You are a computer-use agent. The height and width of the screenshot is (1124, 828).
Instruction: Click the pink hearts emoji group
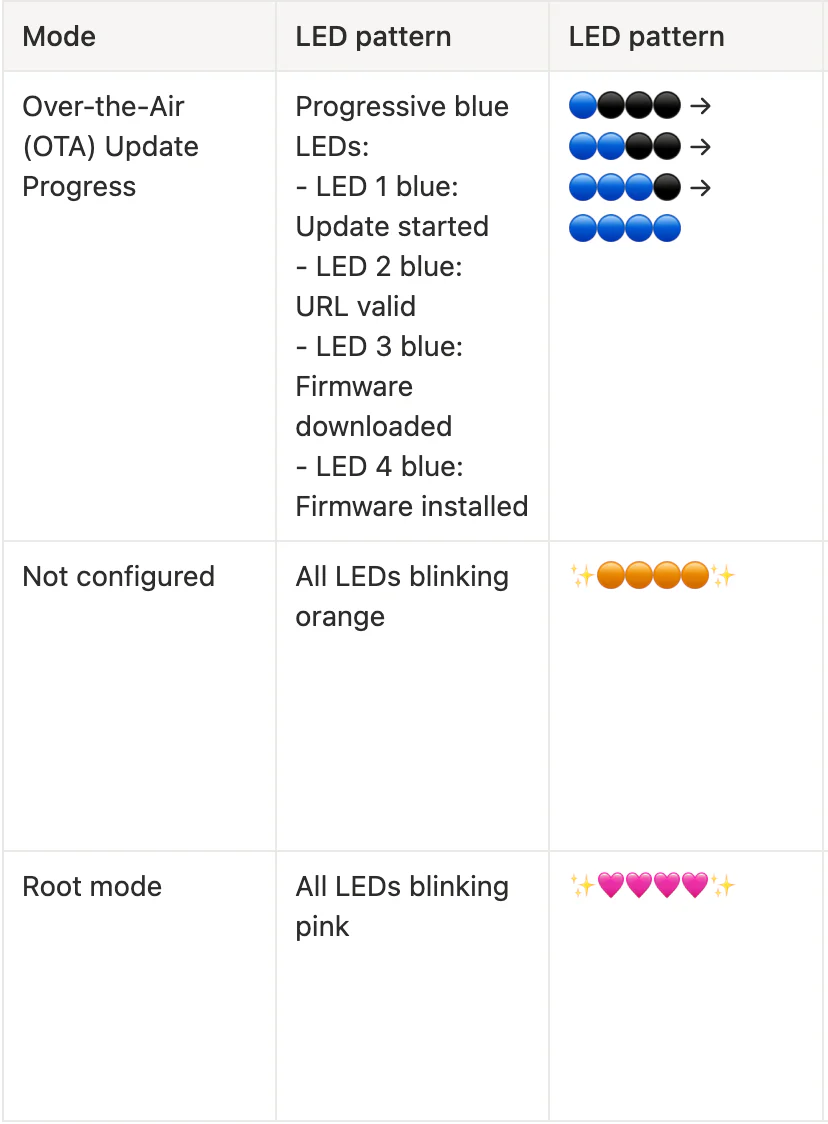[x=652, y=886]
